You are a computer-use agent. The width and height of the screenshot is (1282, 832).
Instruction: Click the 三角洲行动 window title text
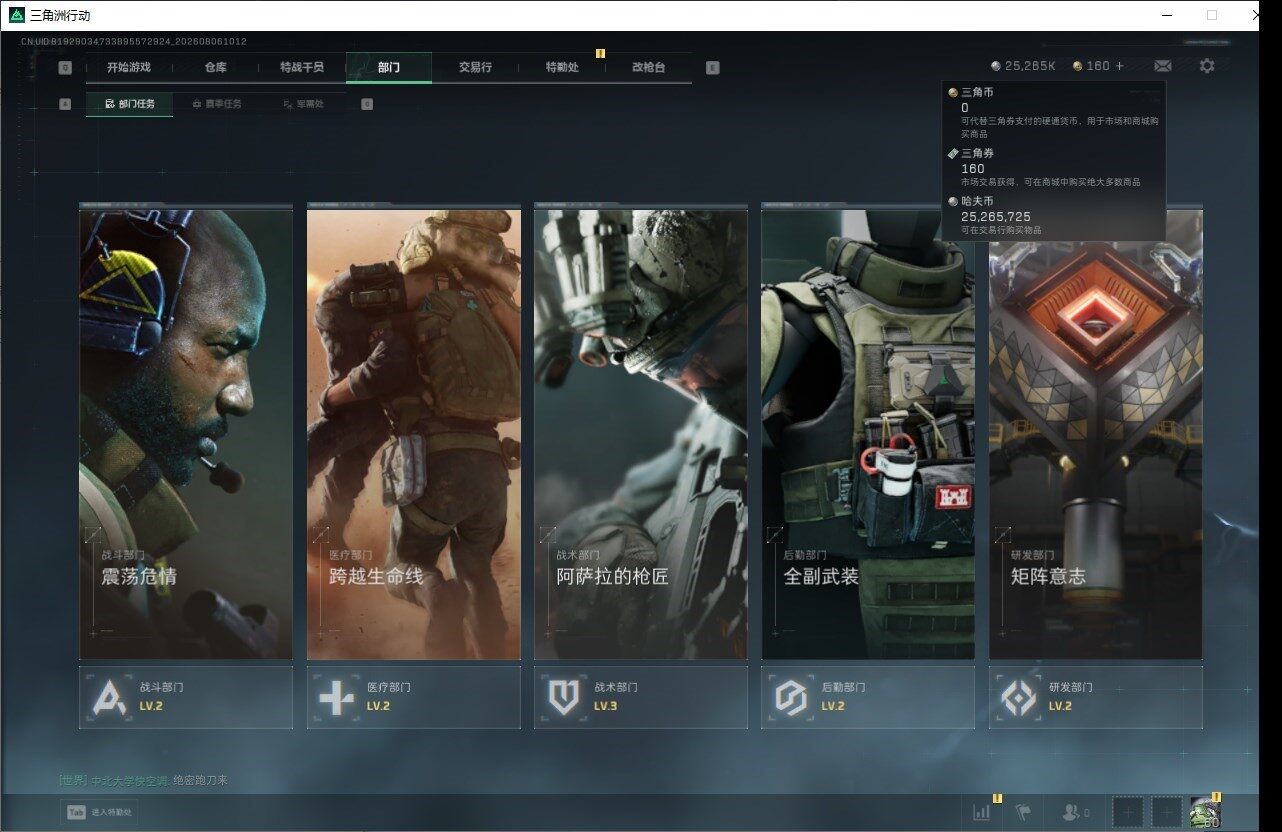click(x=61, y=15)
